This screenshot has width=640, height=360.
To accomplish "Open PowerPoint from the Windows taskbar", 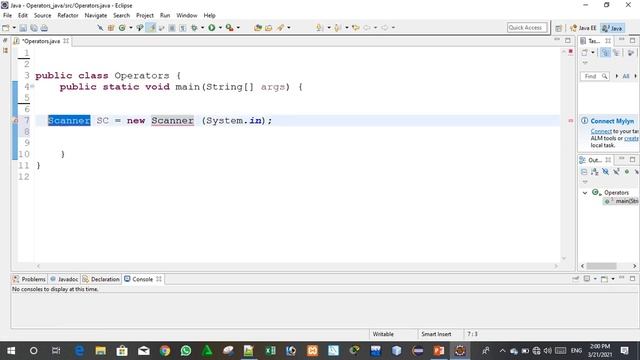I will (439, 350).
